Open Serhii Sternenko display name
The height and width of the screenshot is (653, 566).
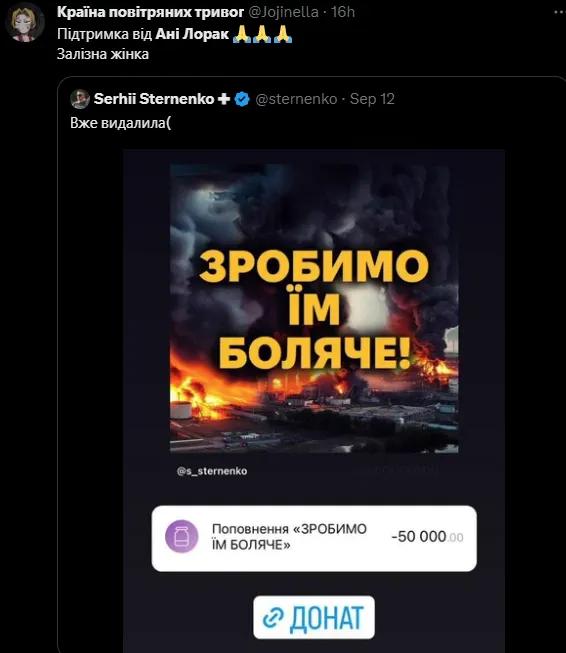coord(154,99)
